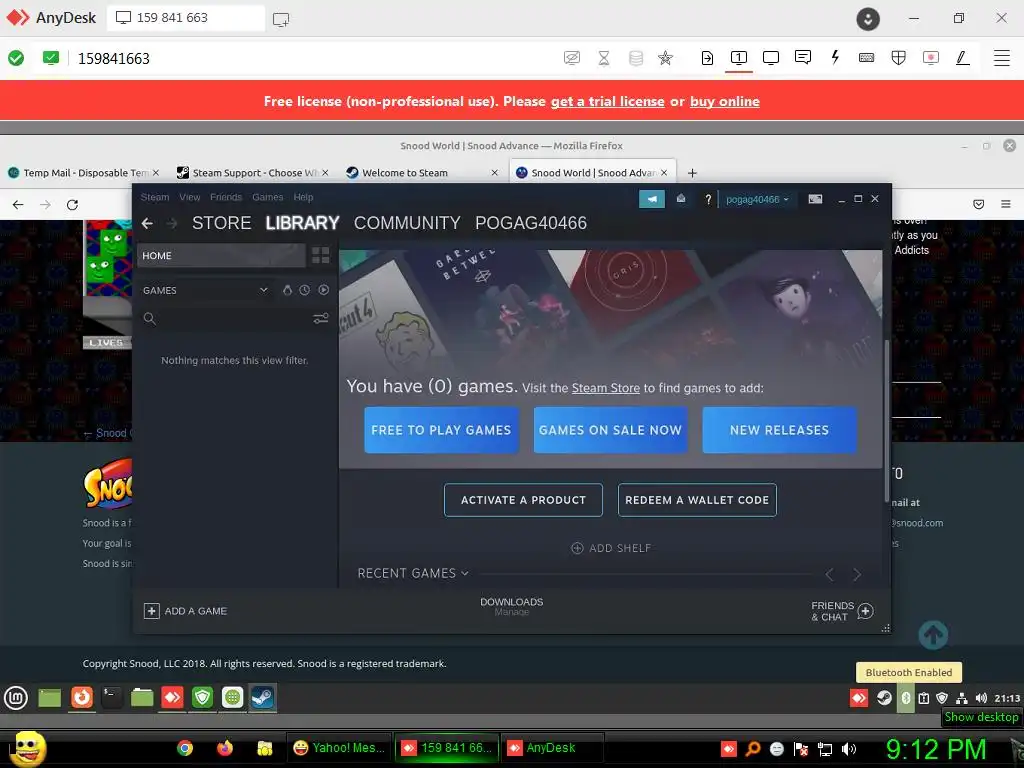This screenshot has height=768, width=1024.
Task: Open new tab in Firefox
Action: [692, 172]
